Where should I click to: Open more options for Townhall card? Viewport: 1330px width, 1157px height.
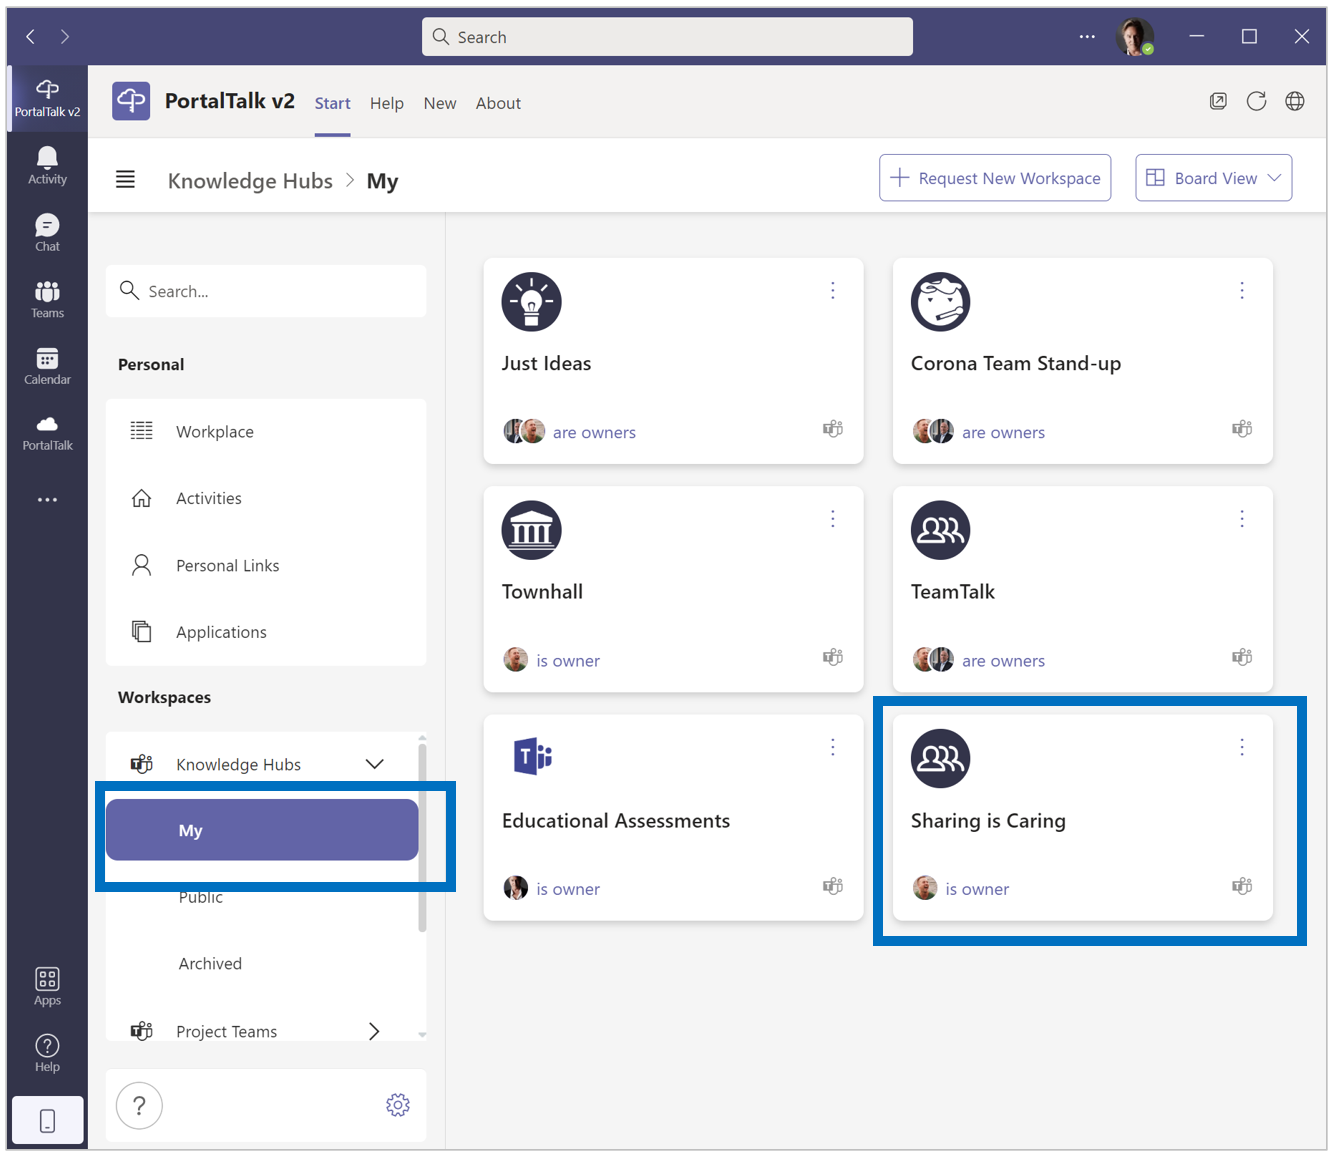[833, 519]
